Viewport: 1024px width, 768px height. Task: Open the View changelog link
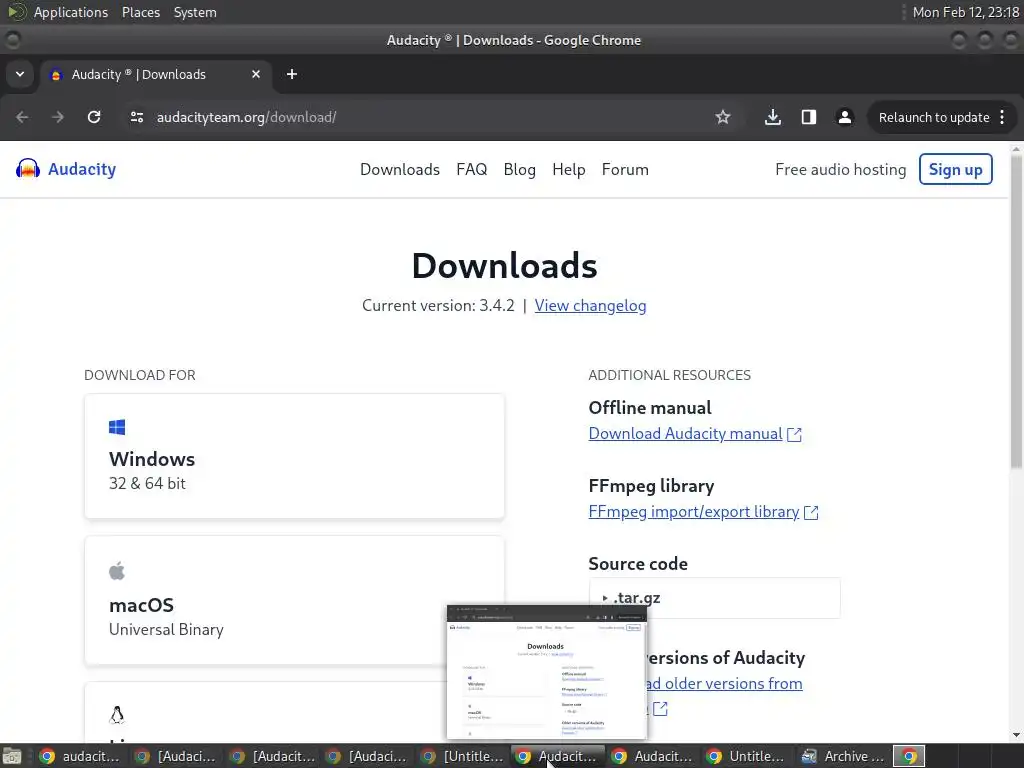tap(590, 305)
